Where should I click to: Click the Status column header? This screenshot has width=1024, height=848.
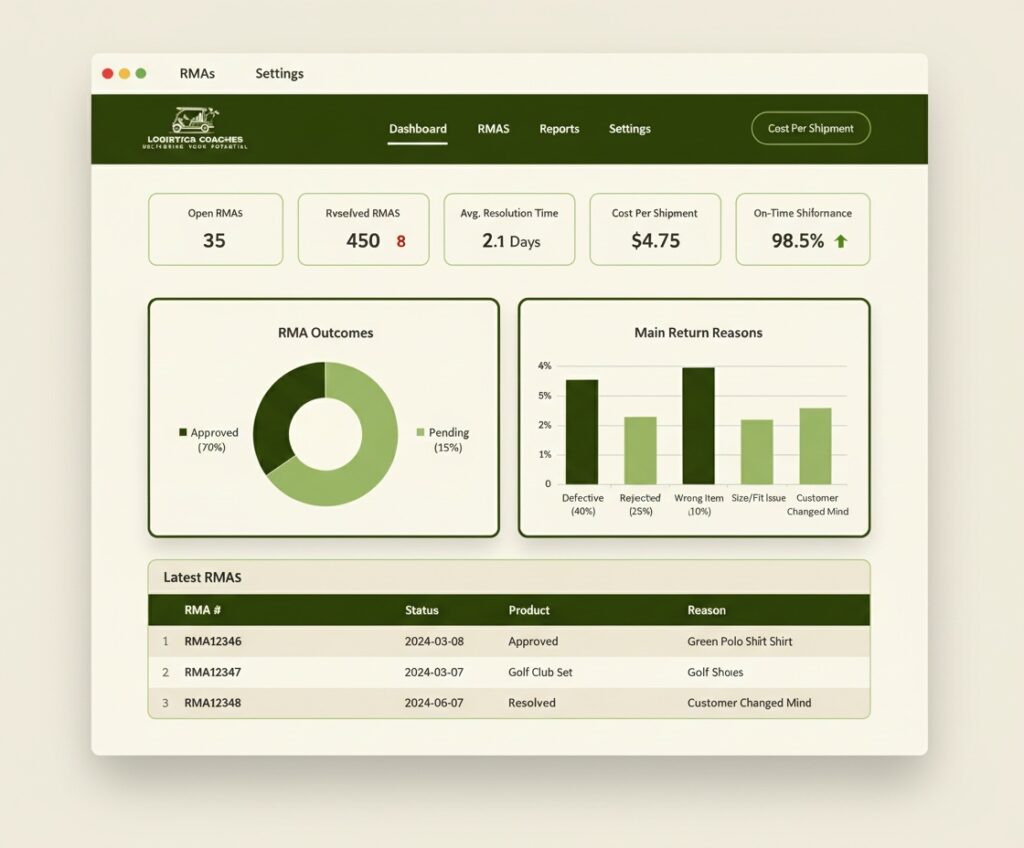click(x=421, y=610)
